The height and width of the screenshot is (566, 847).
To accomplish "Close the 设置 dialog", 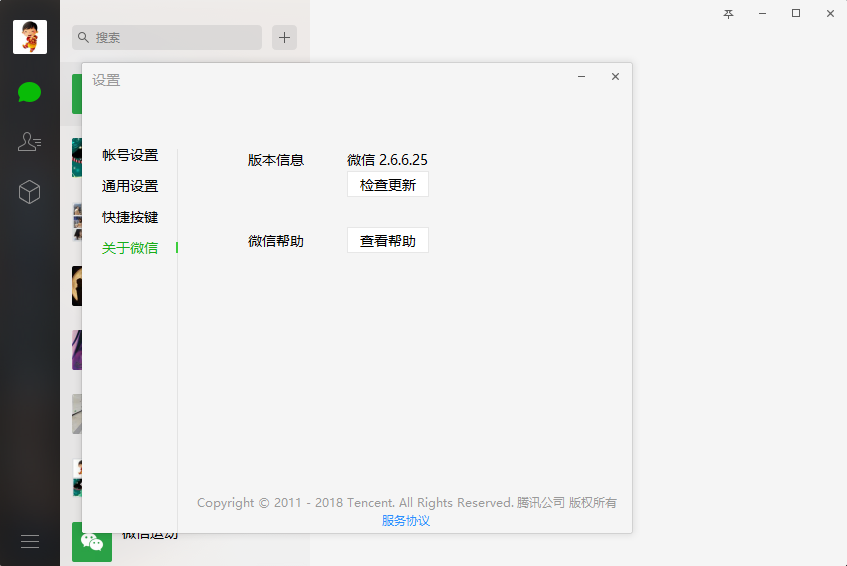I will point(615,77).
